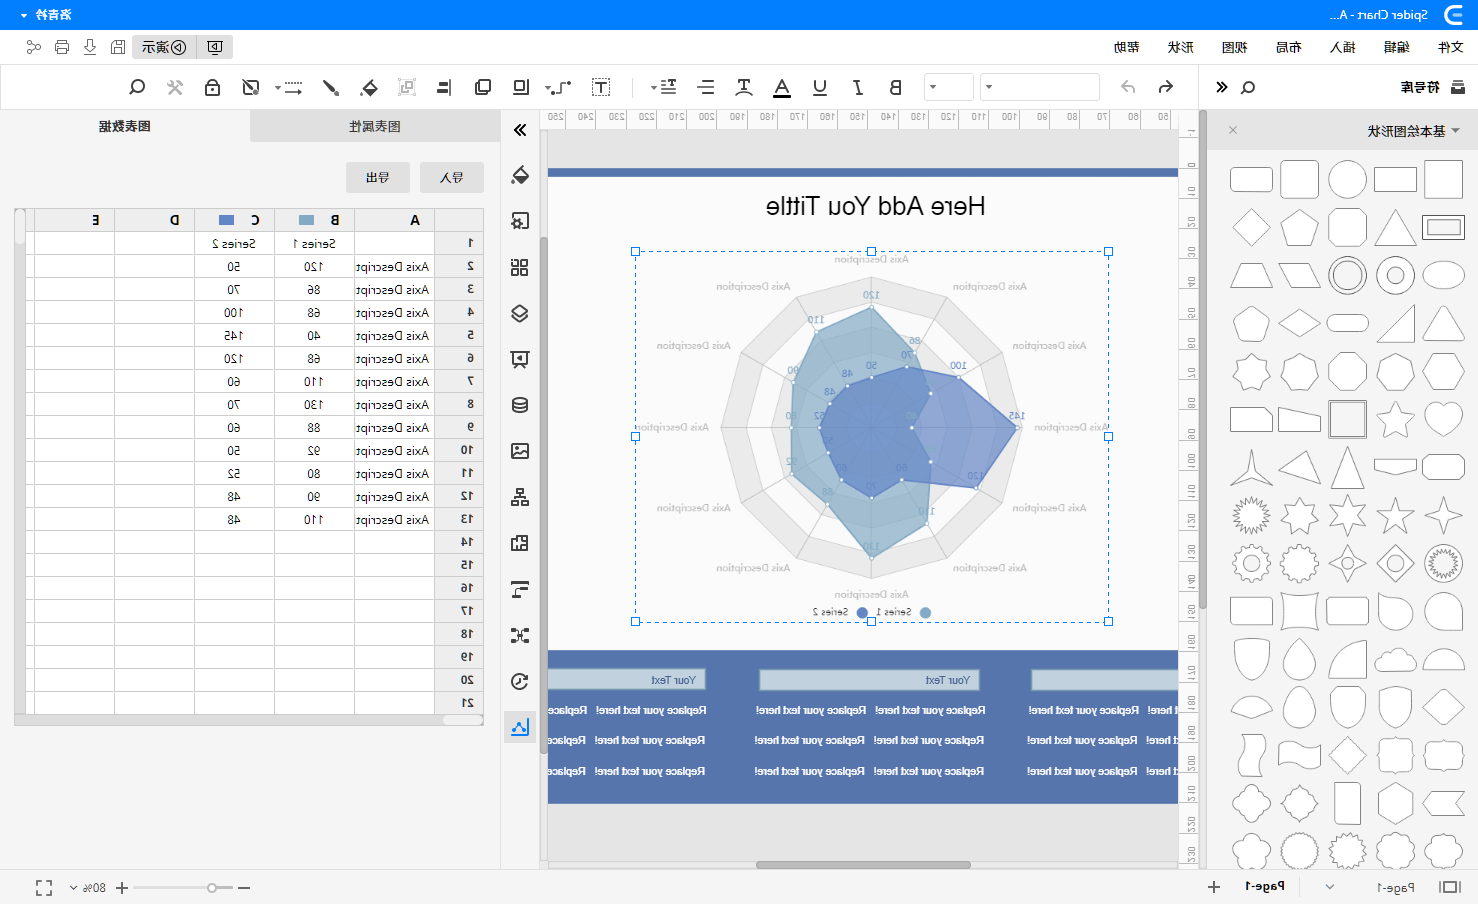Click the canvas horizontal scrollbar
This screenshot has height=904, width=1478.
tap(863, 864)
